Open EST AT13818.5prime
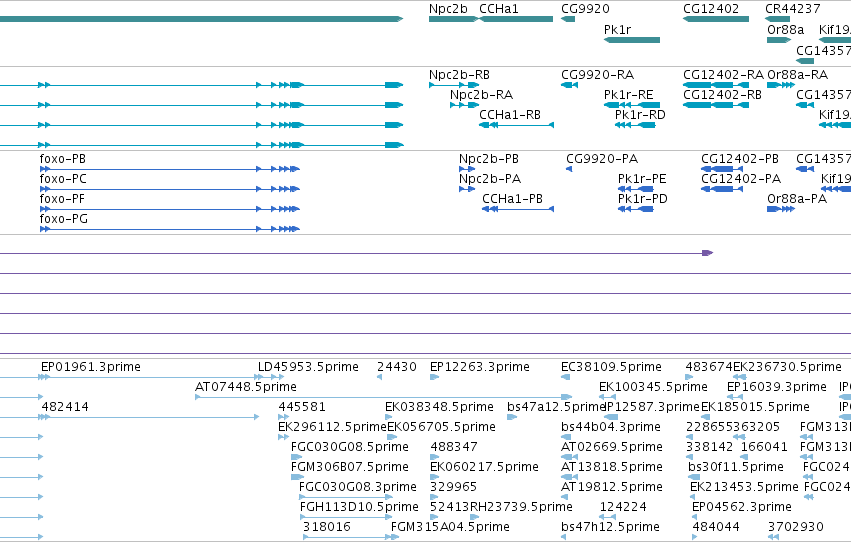 [x=612, y=468]
